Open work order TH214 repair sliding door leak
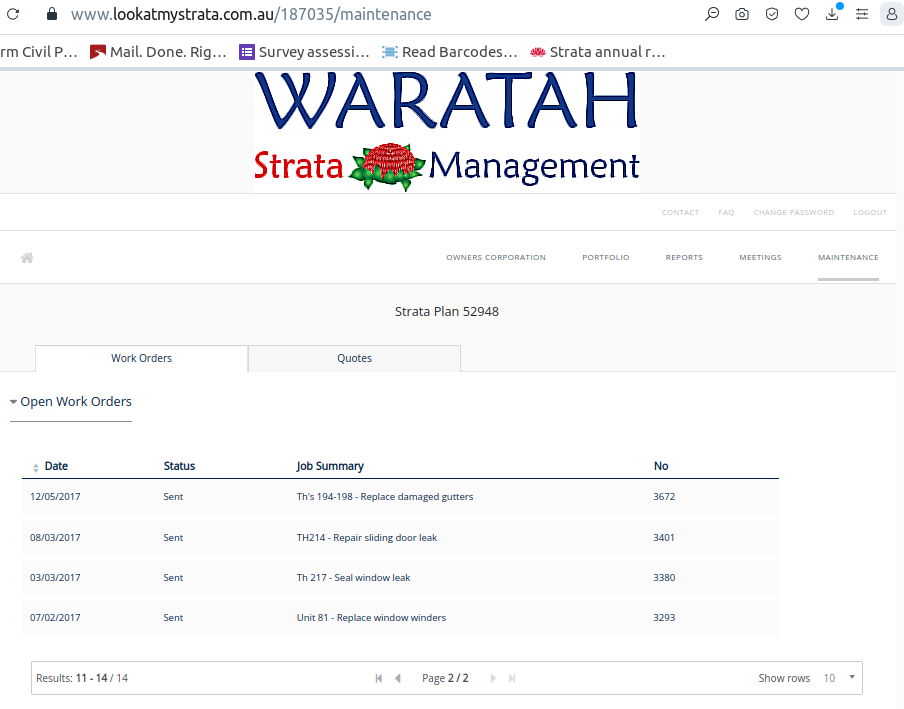This screenshot has width=904, height=709. (400, 538)
